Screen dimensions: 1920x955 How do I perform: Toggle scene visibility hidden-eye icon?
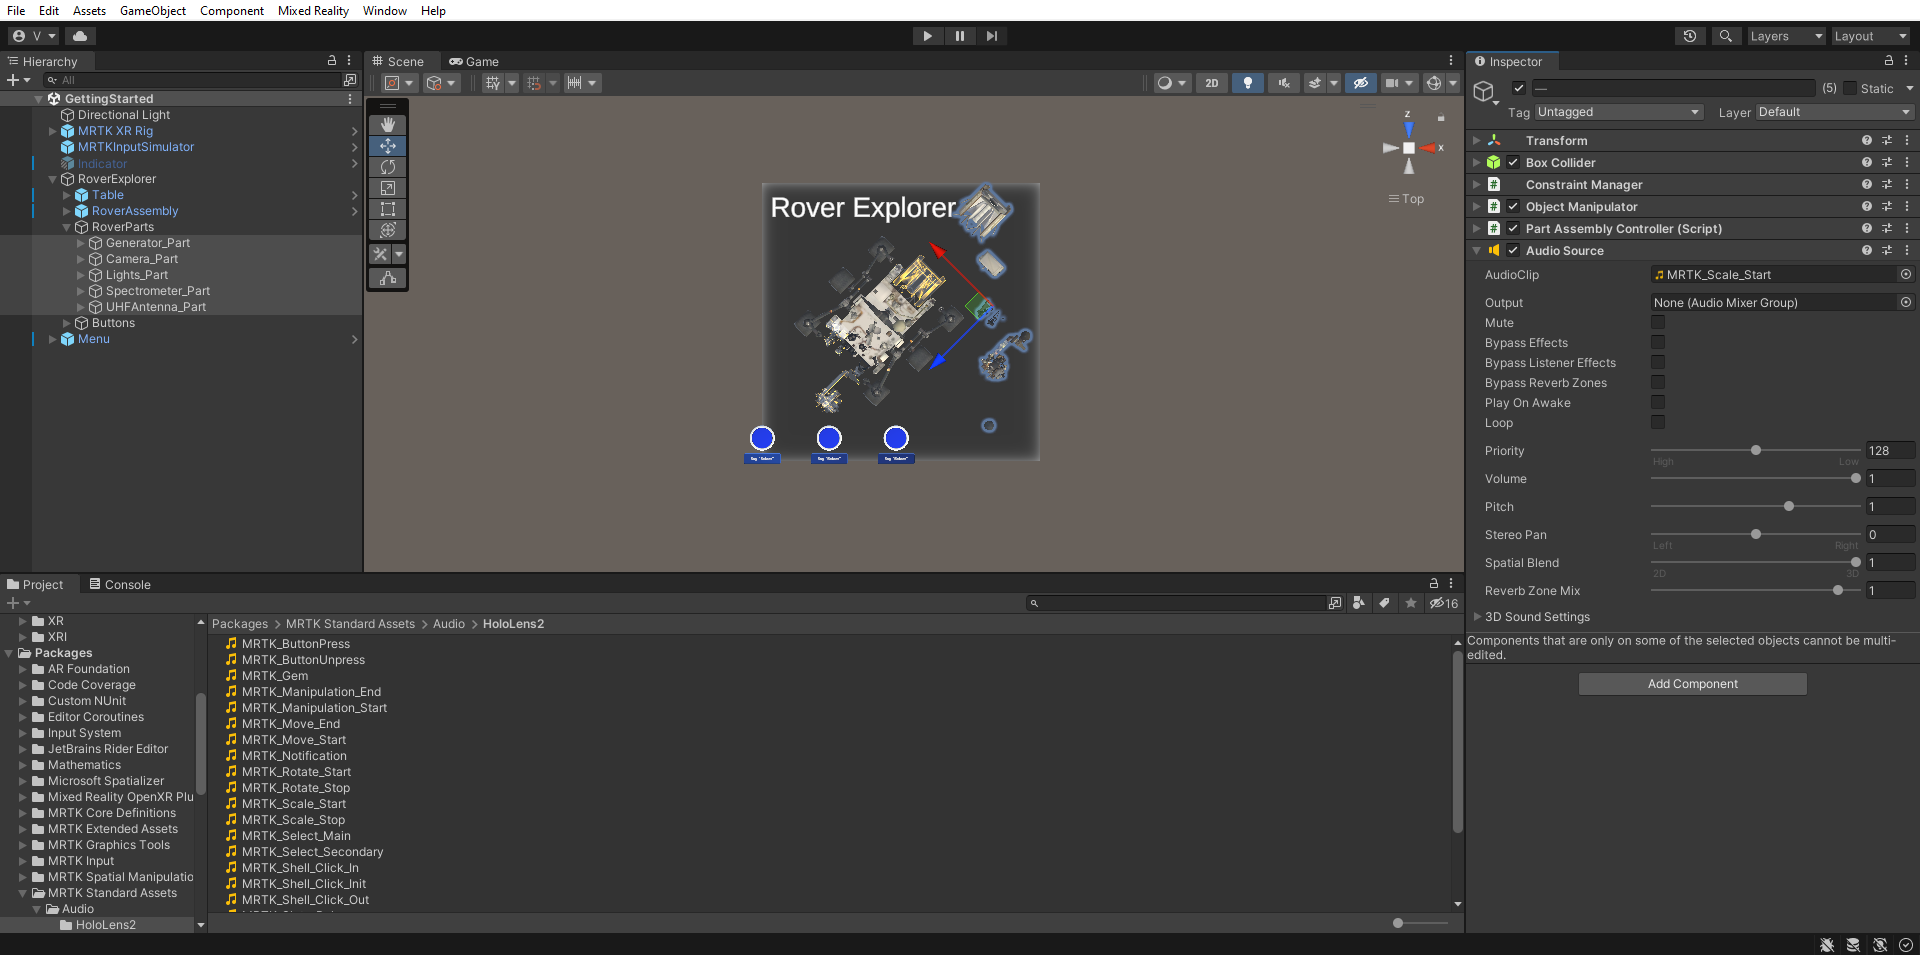point(1361,83)
